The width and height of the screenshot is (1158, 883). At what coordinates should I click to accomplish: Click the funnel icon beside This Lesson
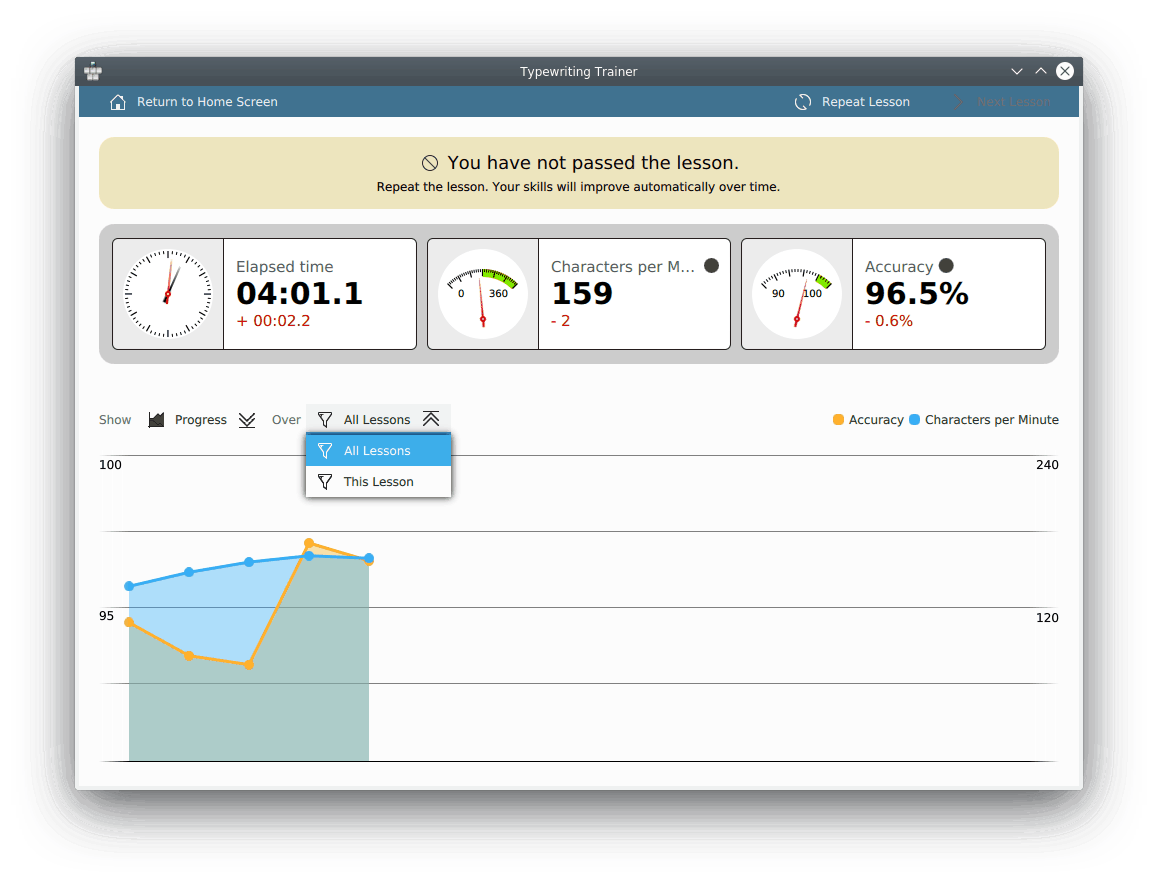325,481
